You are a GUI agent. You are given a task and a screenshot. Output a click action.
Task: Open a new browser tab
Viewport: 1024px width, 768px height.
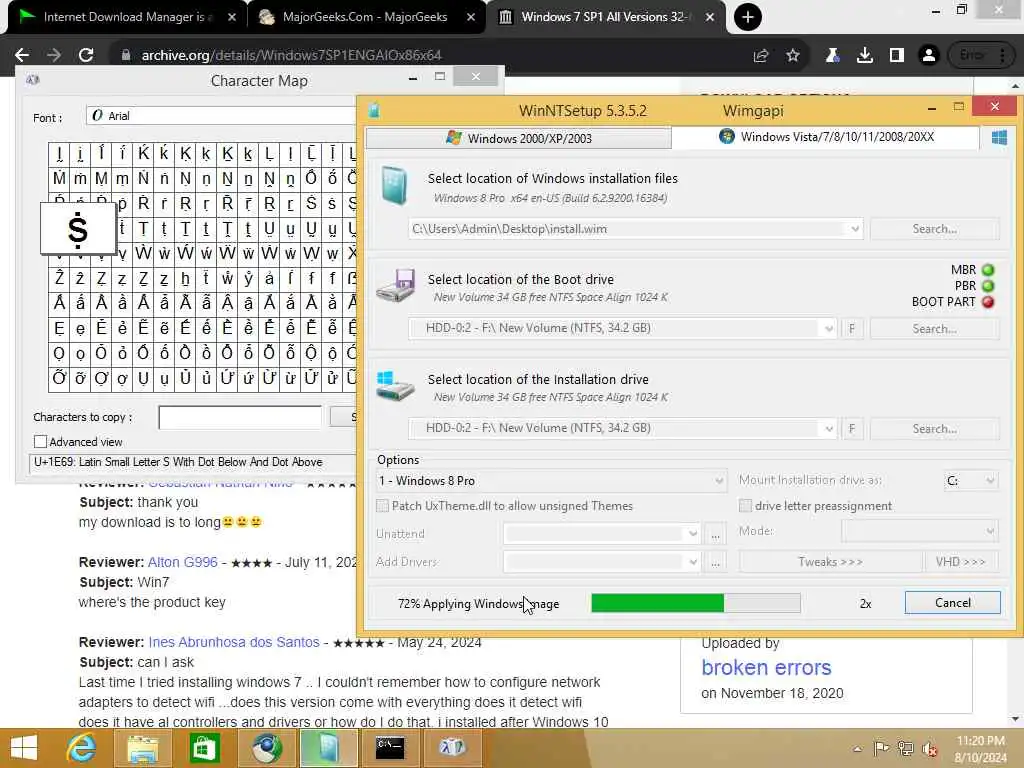click(748, 17)
